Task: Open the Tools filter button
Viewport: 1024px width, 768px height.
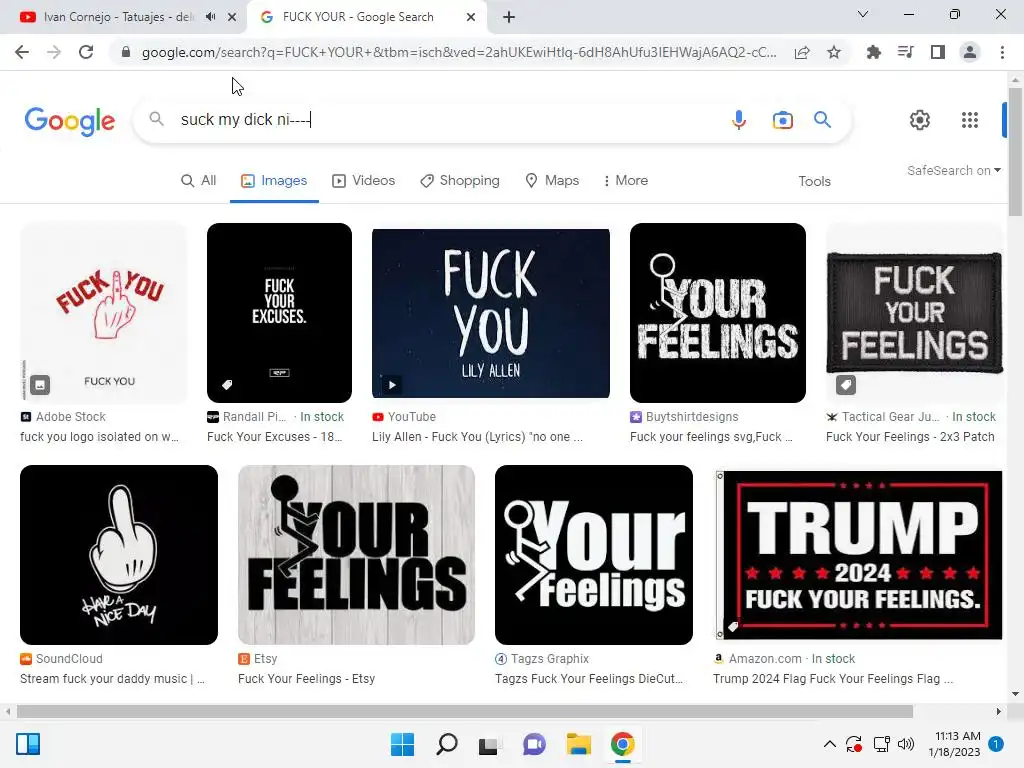Action: click(x=814, y=182)
